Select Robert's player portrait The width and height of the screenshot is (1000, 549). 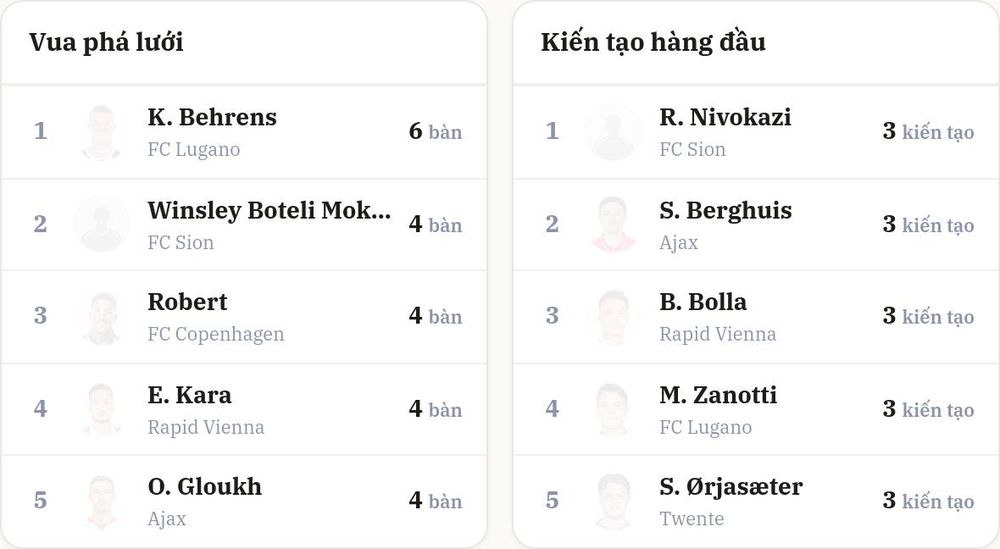pyautogui.click(x=101, y=317)
